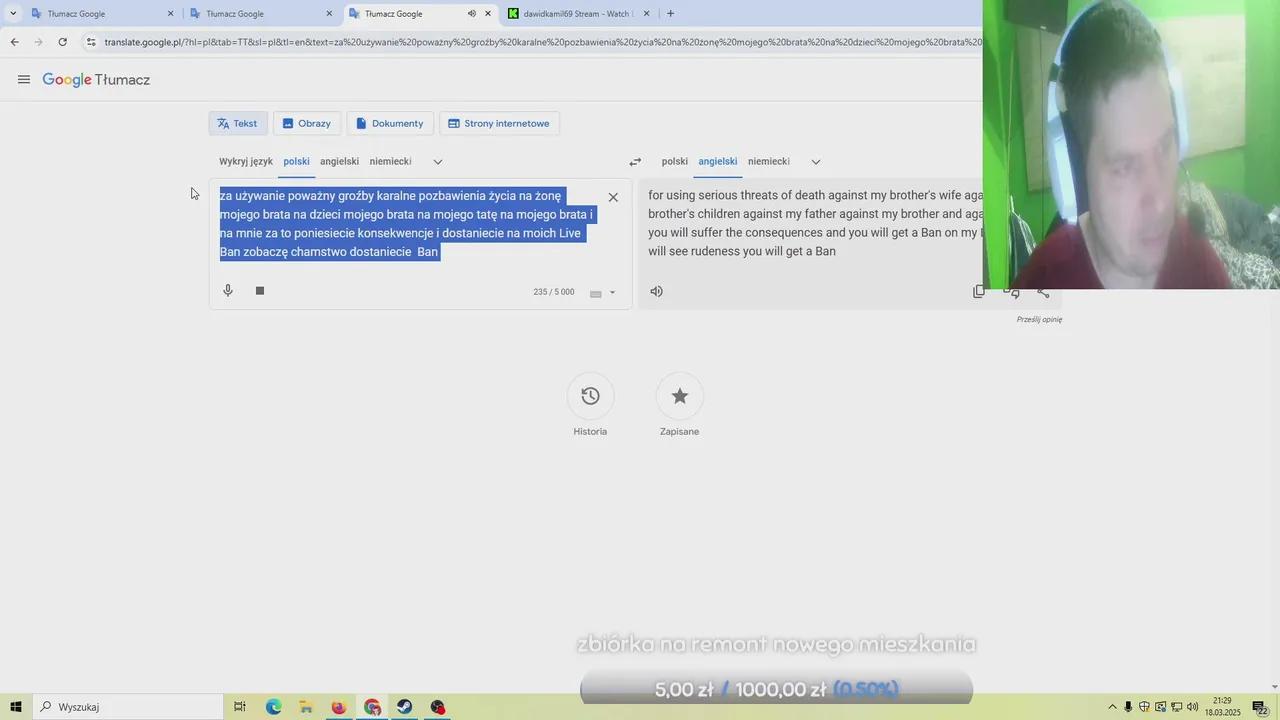The height and width of the screenshot is (720, 1280).
Task: Expand more source languages list
Action: 438,161
